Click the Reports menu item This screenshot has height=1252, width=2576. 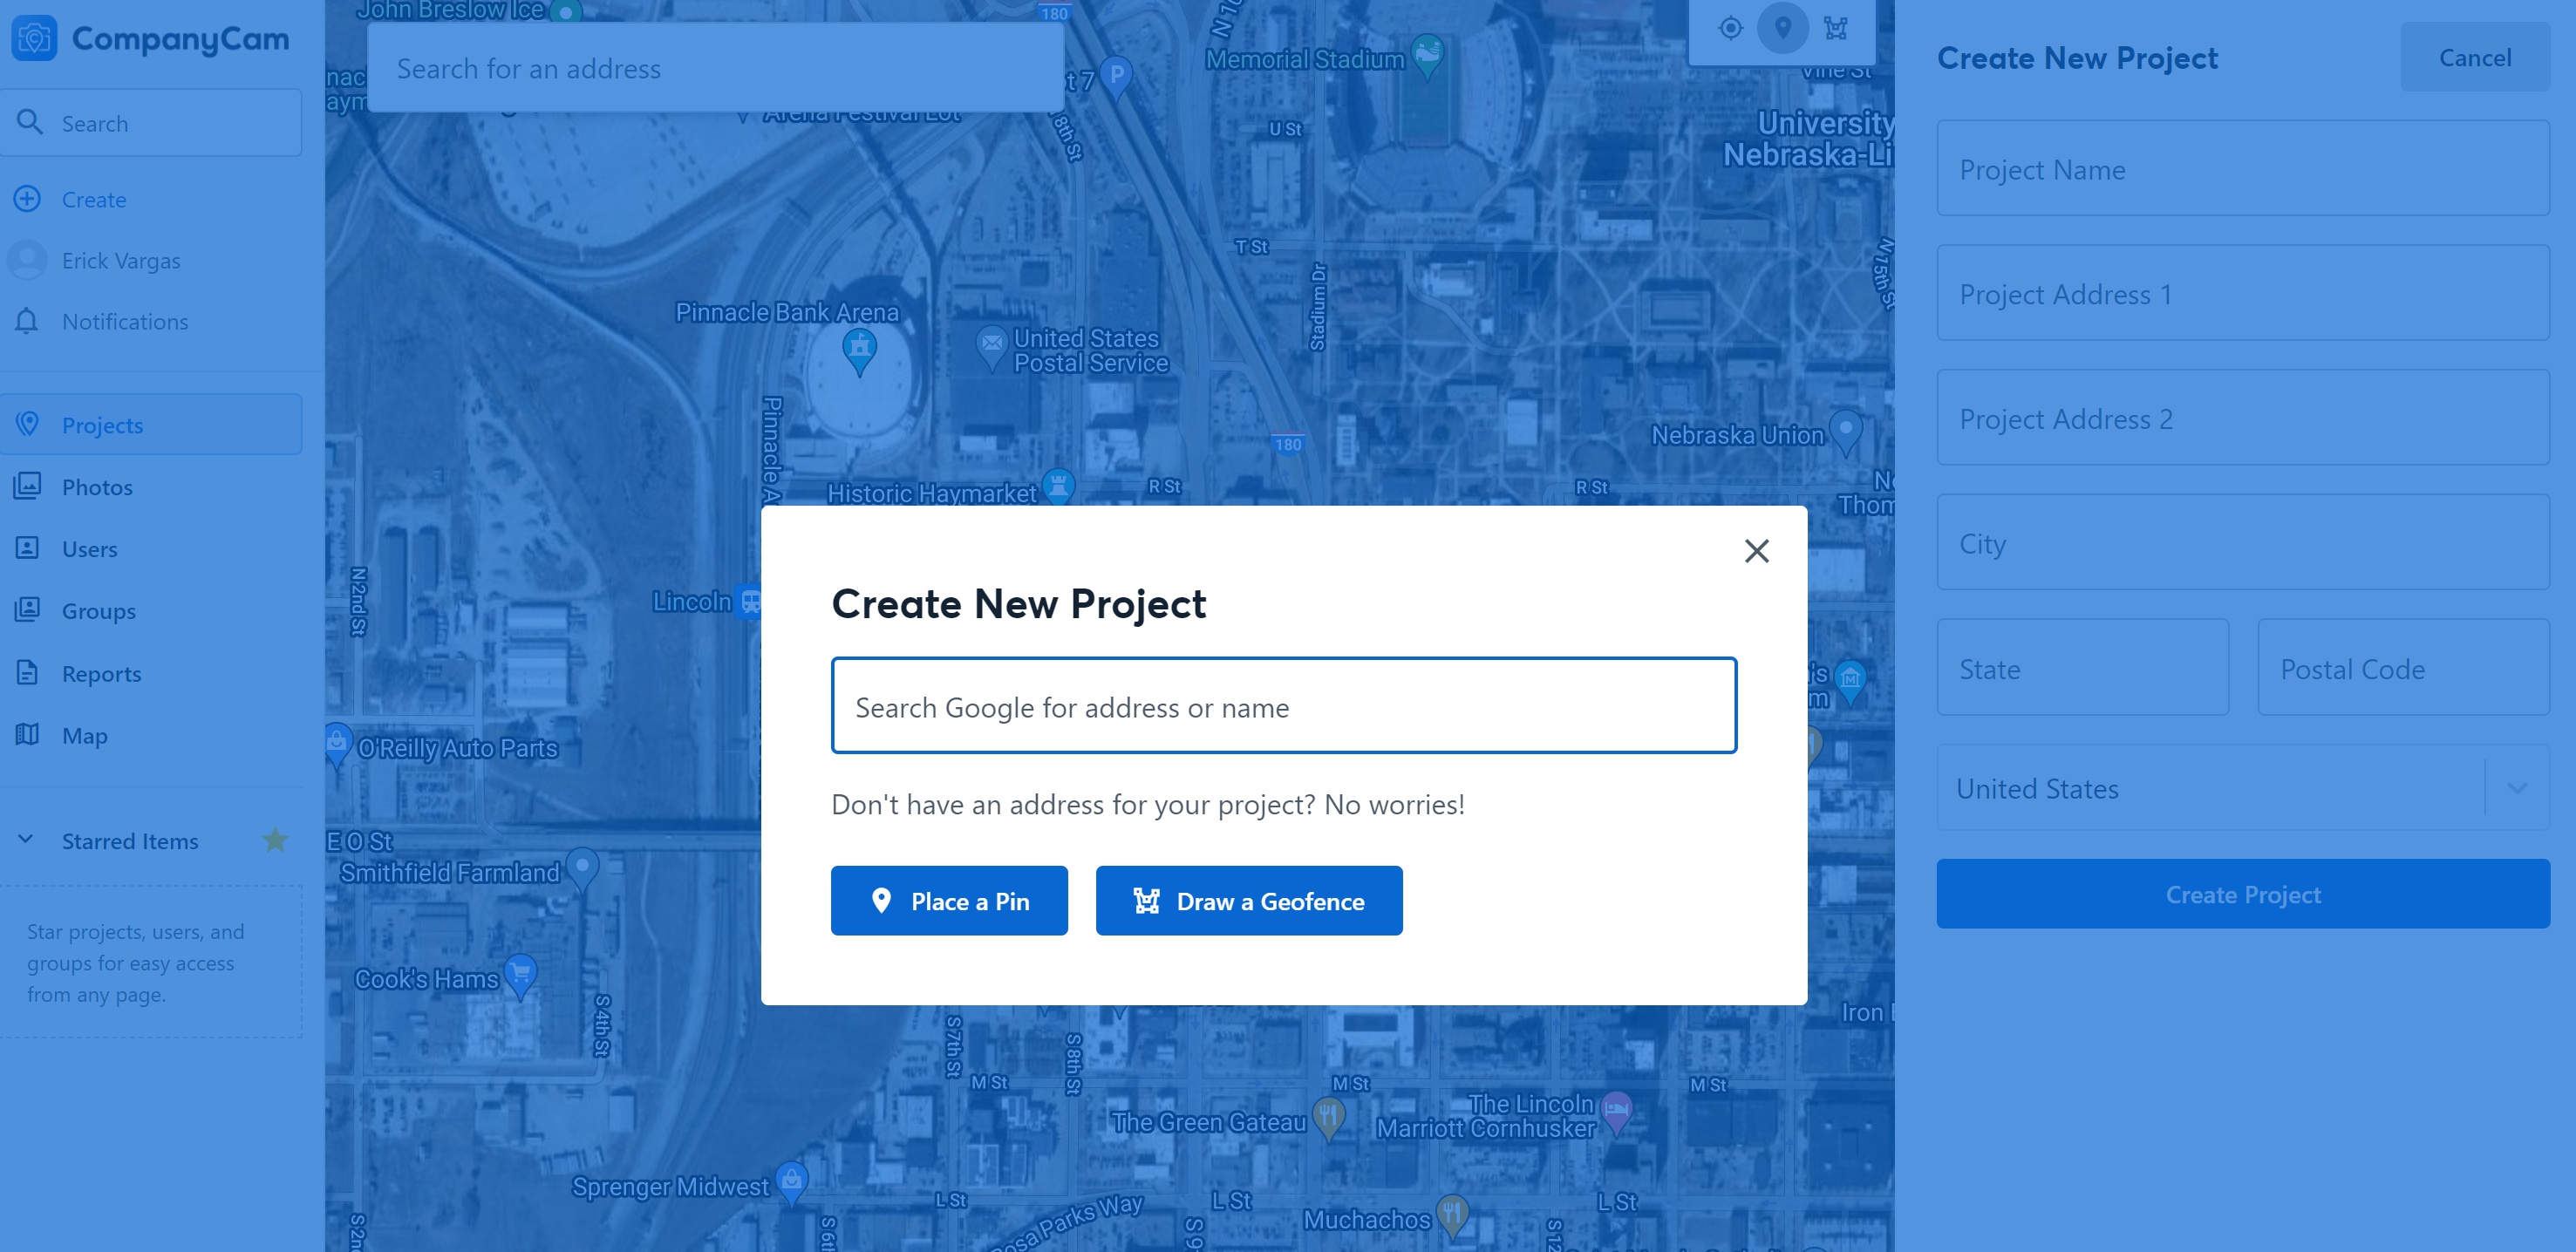point(102,672)
